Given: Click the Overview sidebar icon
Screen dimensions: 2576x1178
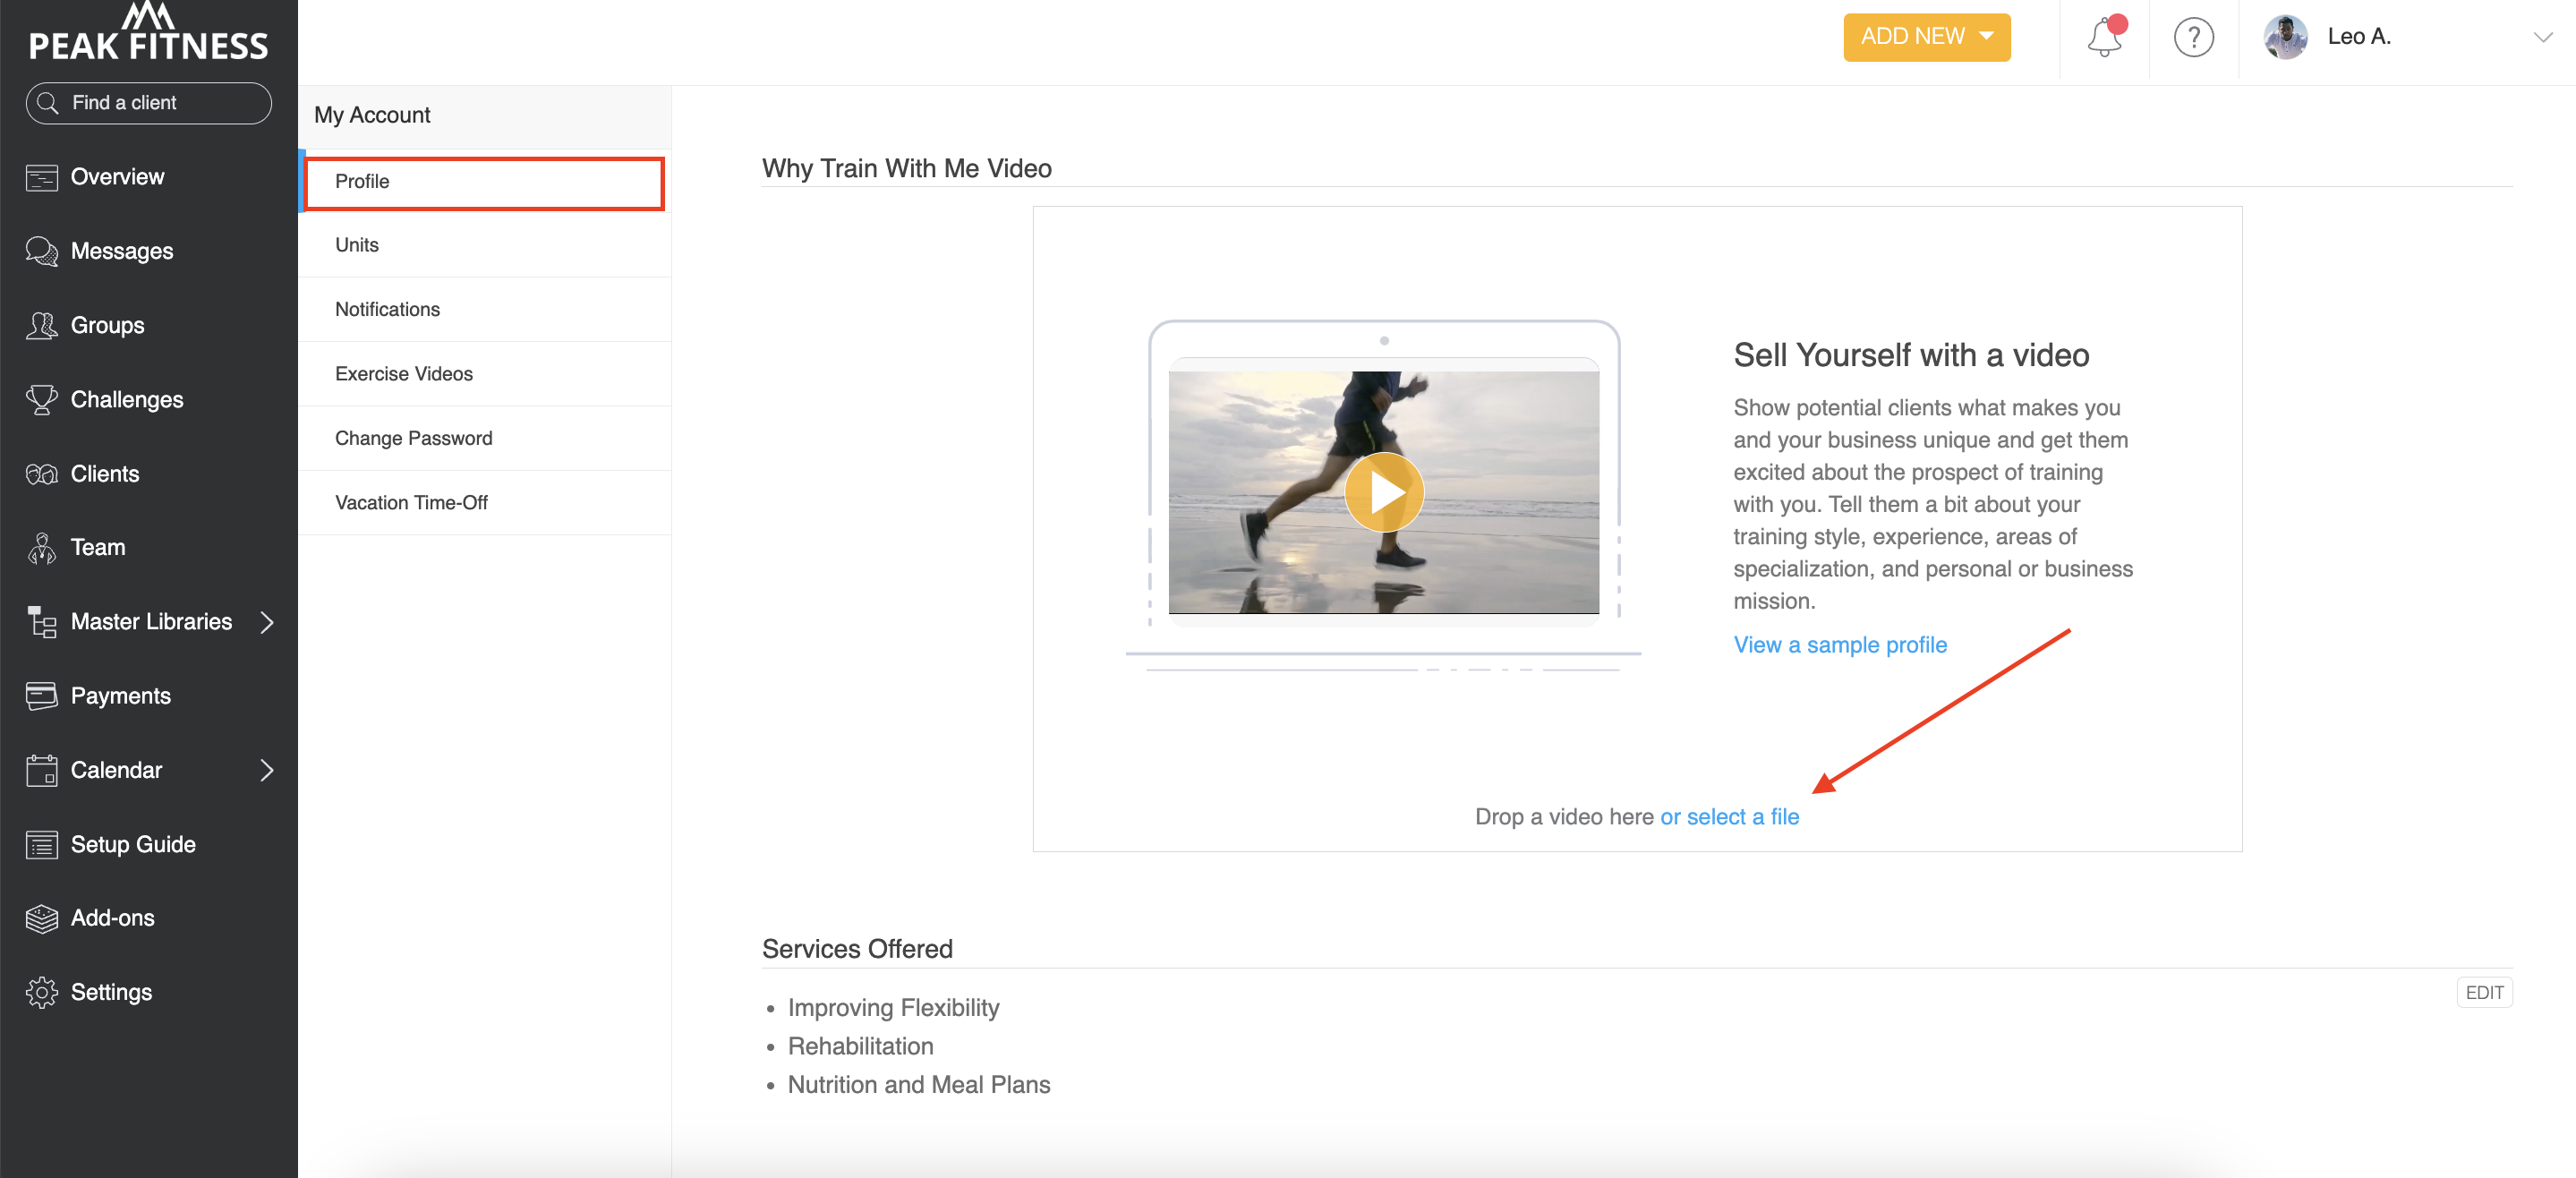Looking at the screenshot, I should [41, 177].
